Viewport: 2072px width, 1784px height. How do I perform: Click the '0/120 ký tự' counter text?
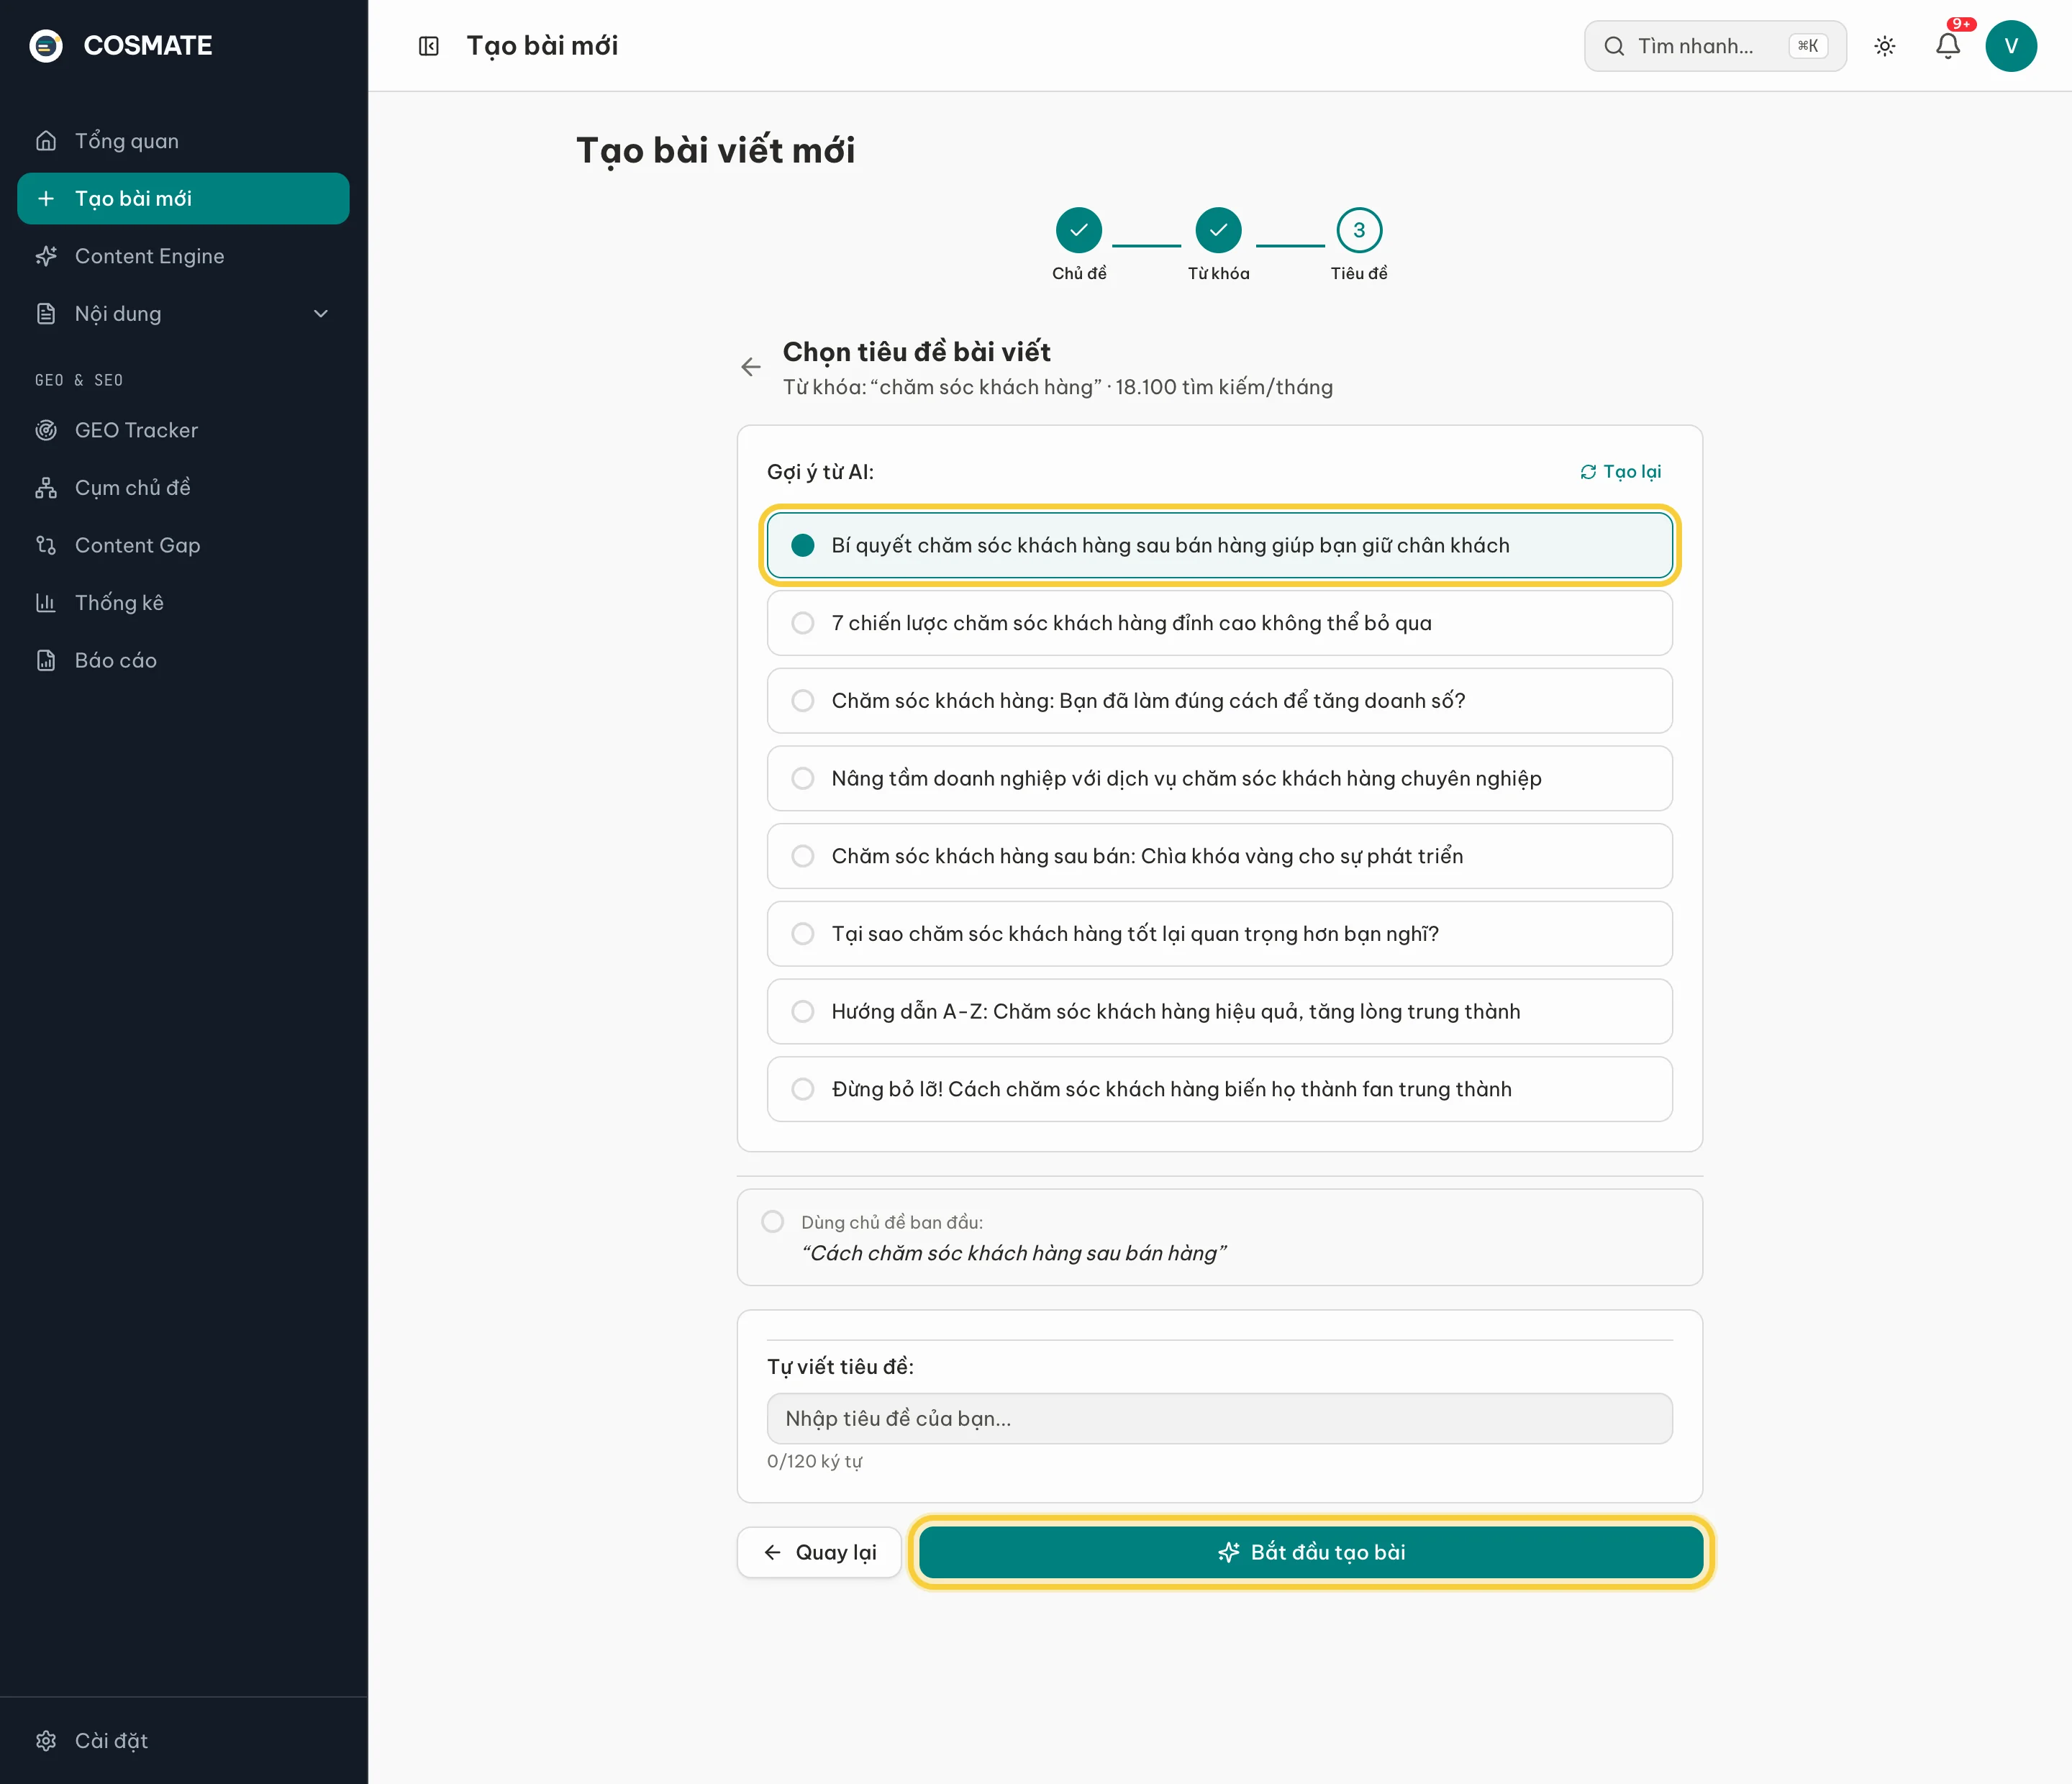[814, 1461]
